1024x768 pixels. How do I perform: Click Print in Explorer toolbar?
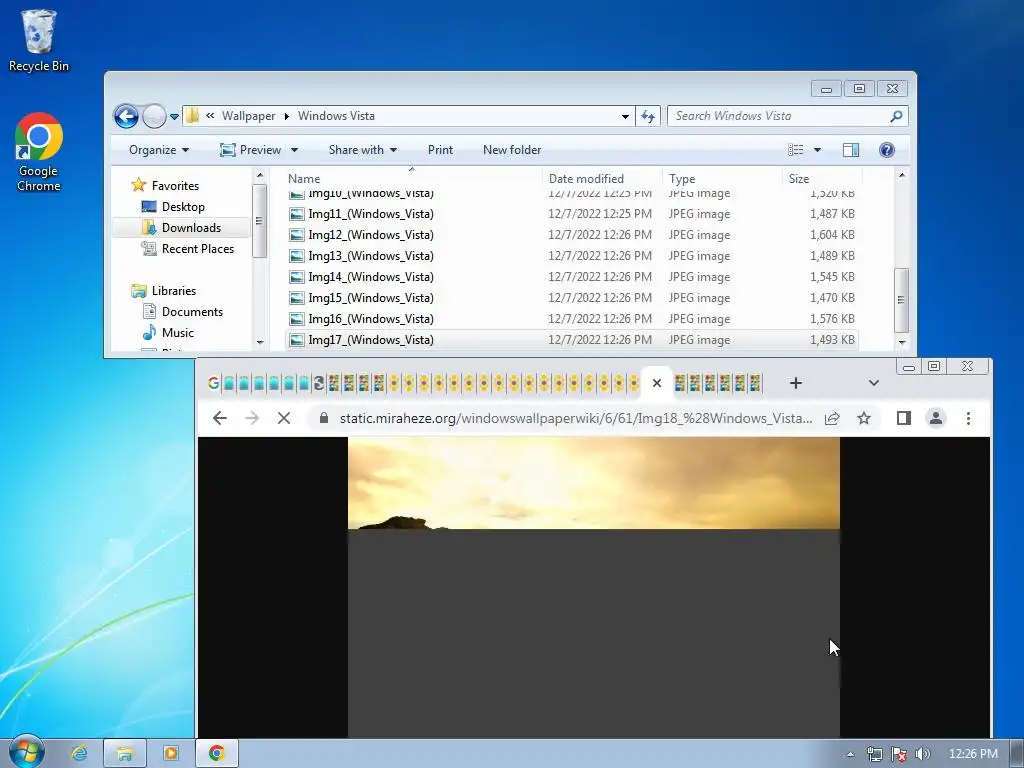(440, 150)
